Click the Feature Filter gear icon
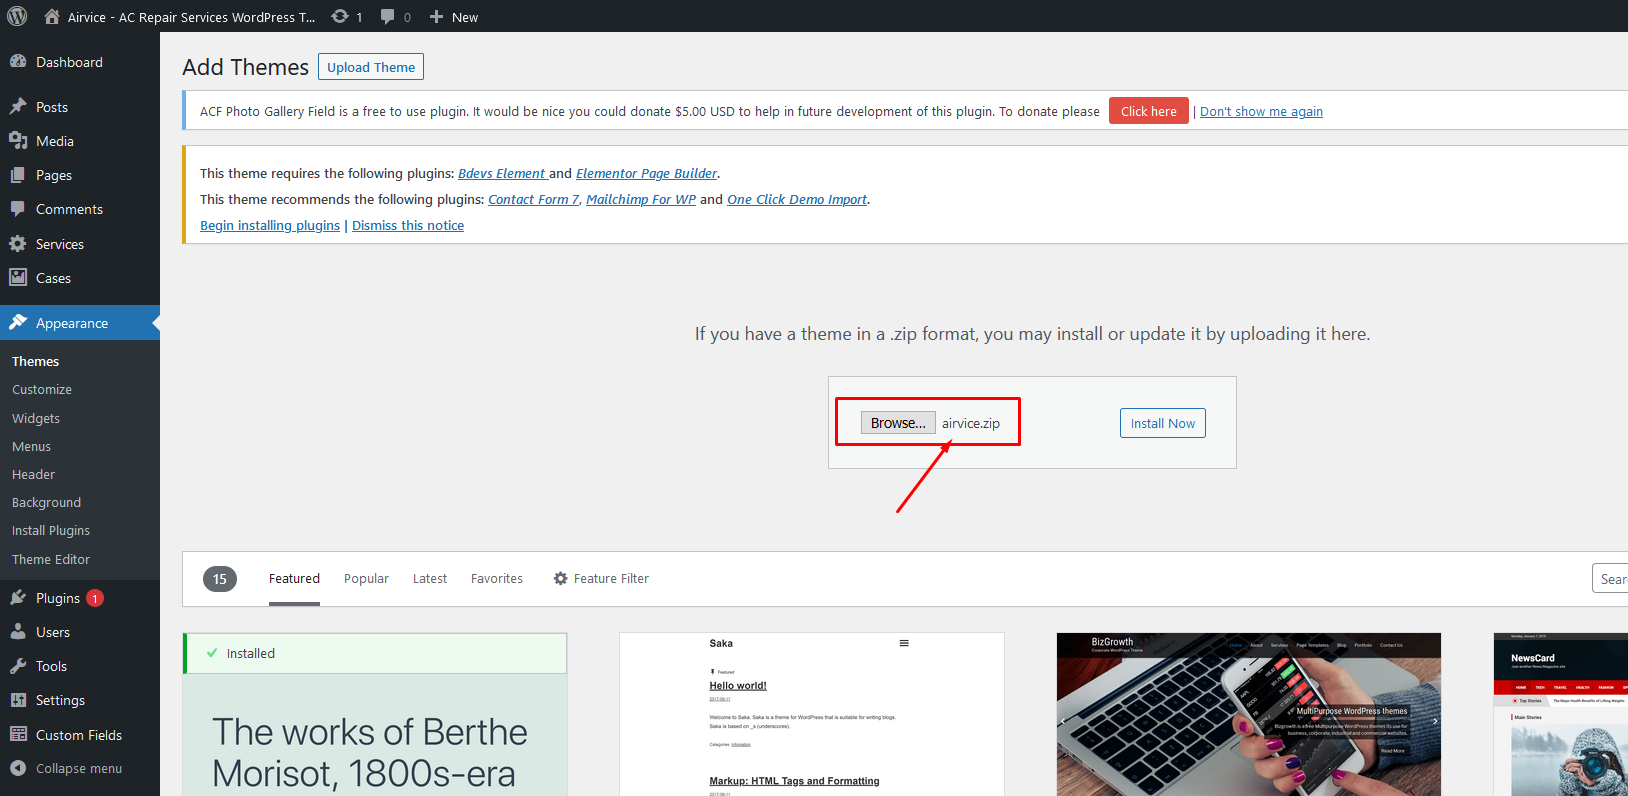This screenshot has width=1628, height=796. pos(561,579)
